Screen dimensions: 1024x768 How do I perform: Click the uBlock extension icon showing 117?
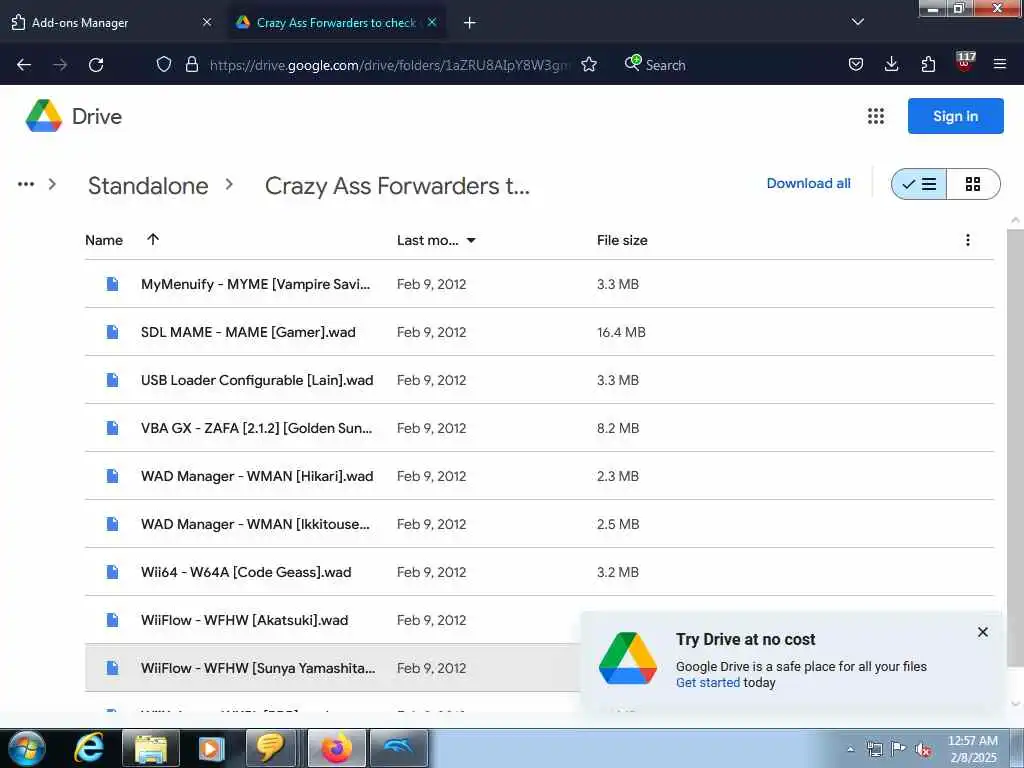[965, 62]
